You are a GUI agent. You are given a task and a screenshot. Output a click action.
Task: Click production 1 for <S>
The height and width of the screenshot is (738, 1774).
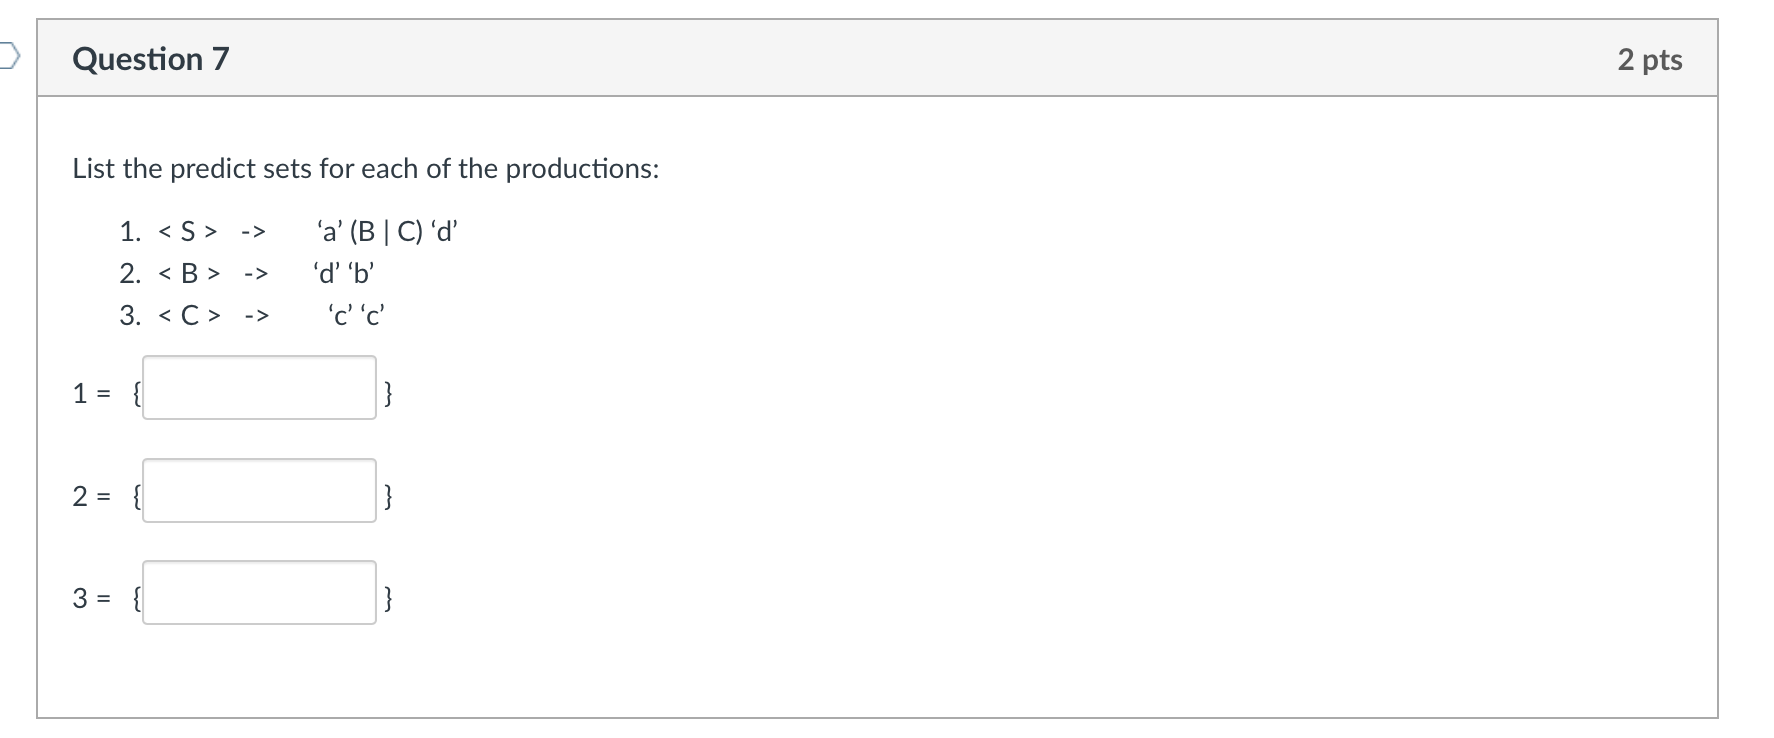[x=288, y=232]
